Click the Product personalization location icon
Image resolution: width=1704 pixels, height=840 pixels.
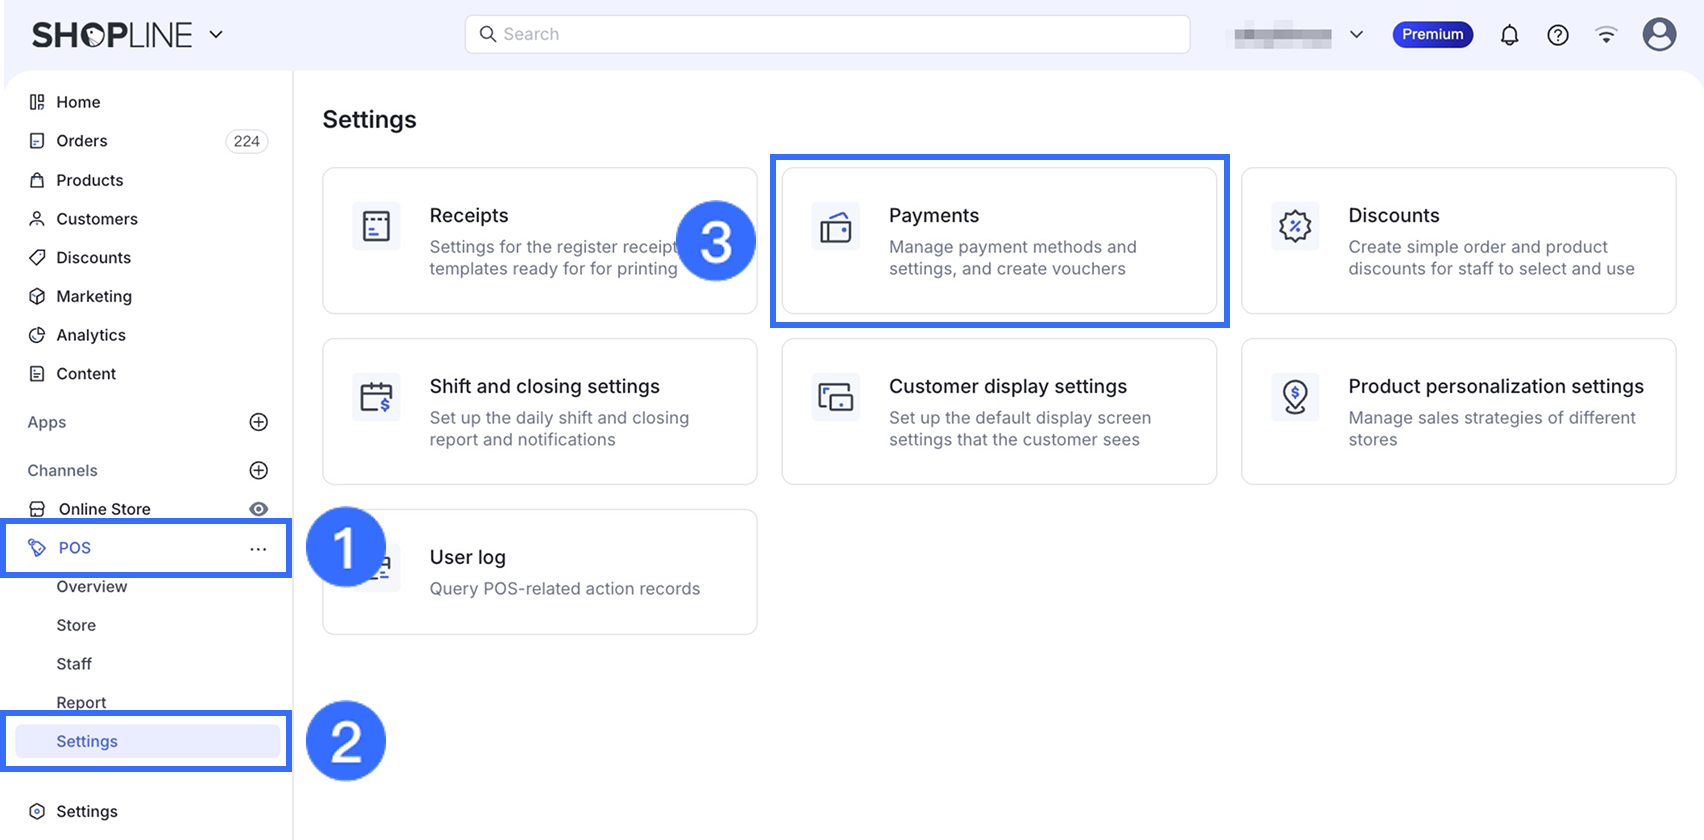tap(1295, 397)
